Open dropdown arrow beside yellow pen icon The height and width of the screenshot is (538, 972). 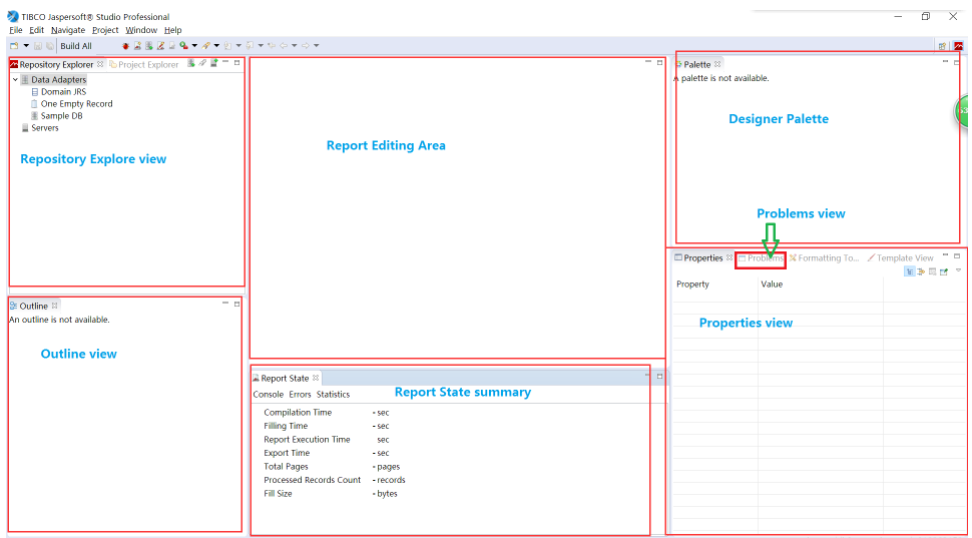(216, 46)
